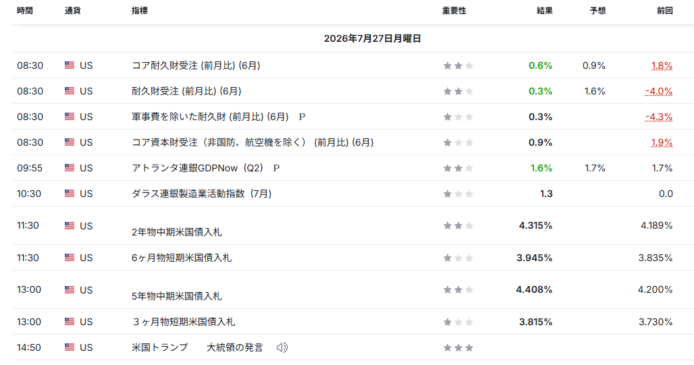
Task: Click result value 3.945%
Action: click(x=534, y=258)
